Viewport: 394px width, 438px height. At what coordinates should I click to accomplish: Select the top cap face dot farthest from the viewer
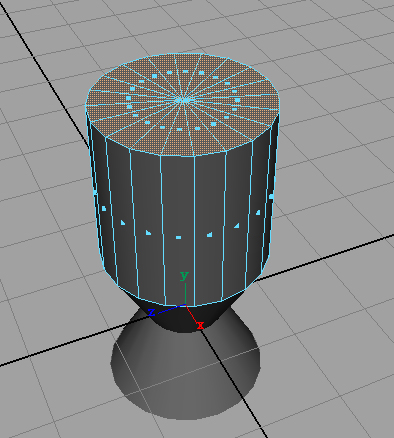click(186, 71)
